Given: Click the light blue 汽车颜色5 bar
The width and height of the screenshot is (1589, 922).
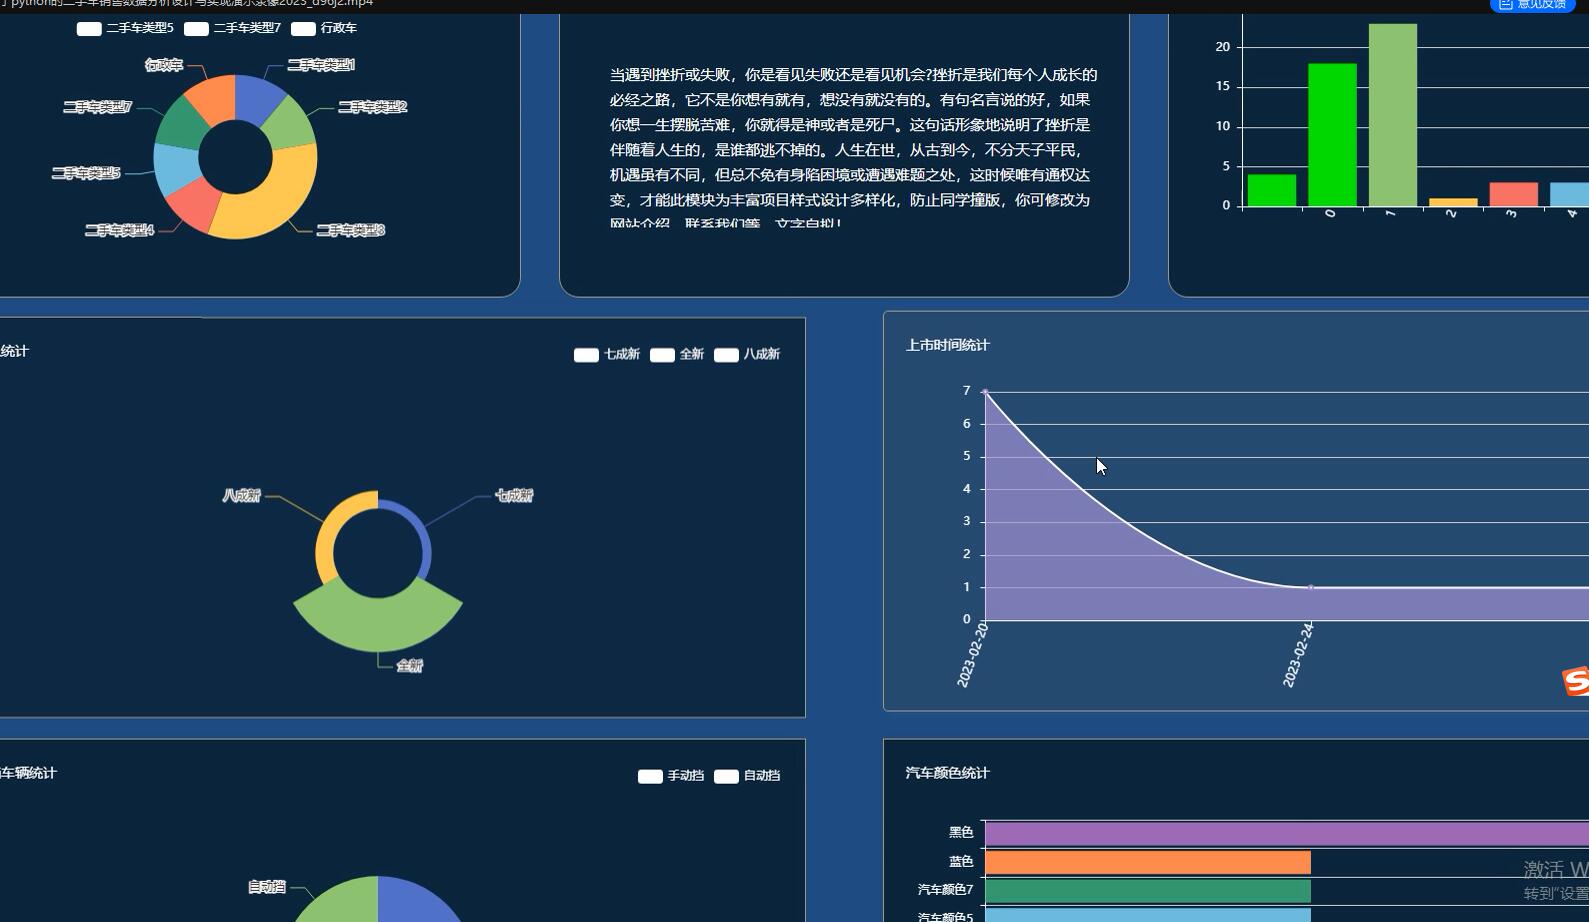Looking at the screenshot, I should point(1148,915).
